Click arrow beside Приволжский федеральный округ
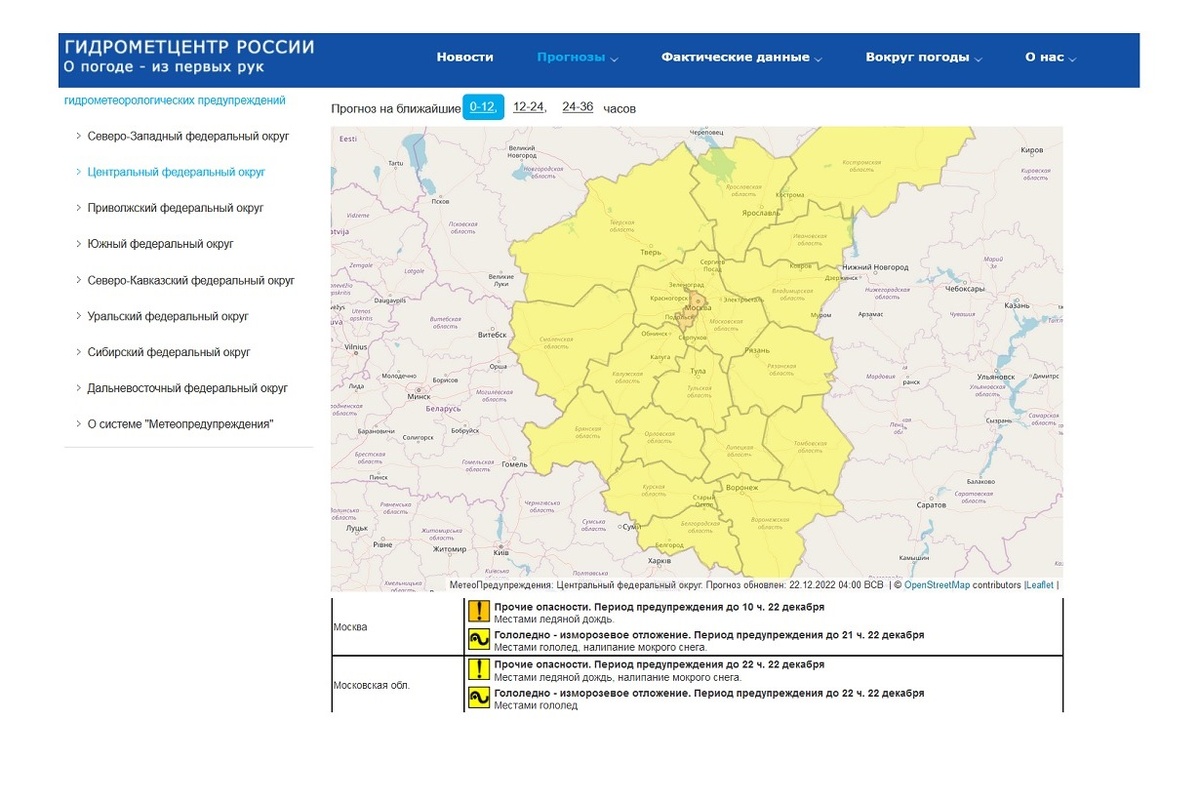The width and height of the screenshot is (1200, 800). coord(79,208)
